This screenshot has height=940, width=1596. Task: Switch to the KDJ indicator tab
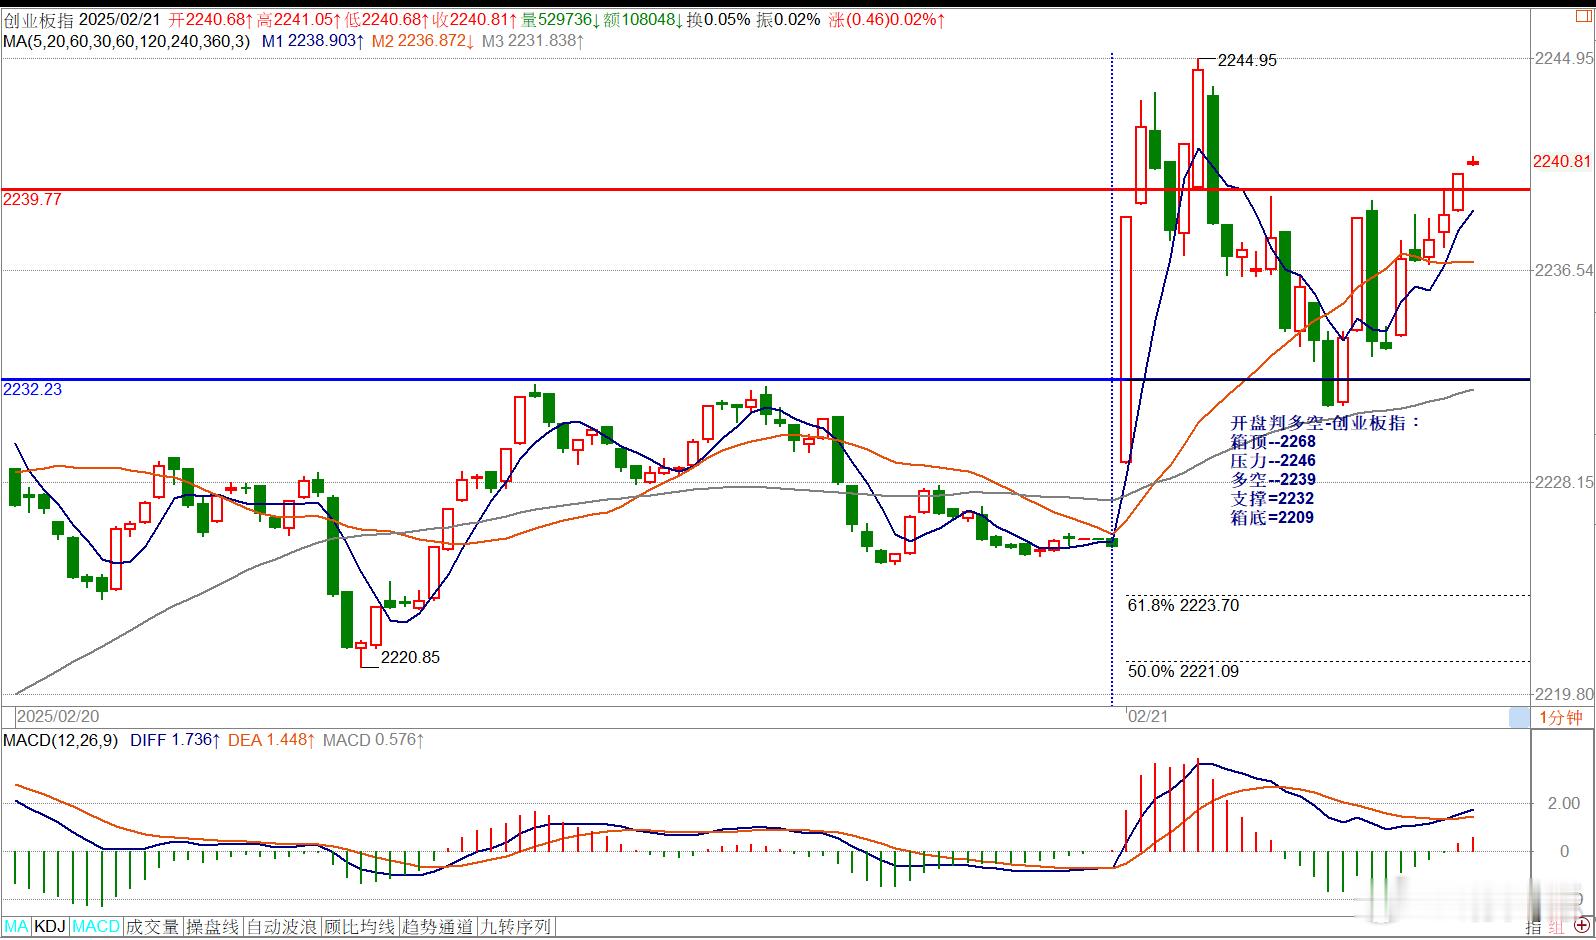click(50, 927)
